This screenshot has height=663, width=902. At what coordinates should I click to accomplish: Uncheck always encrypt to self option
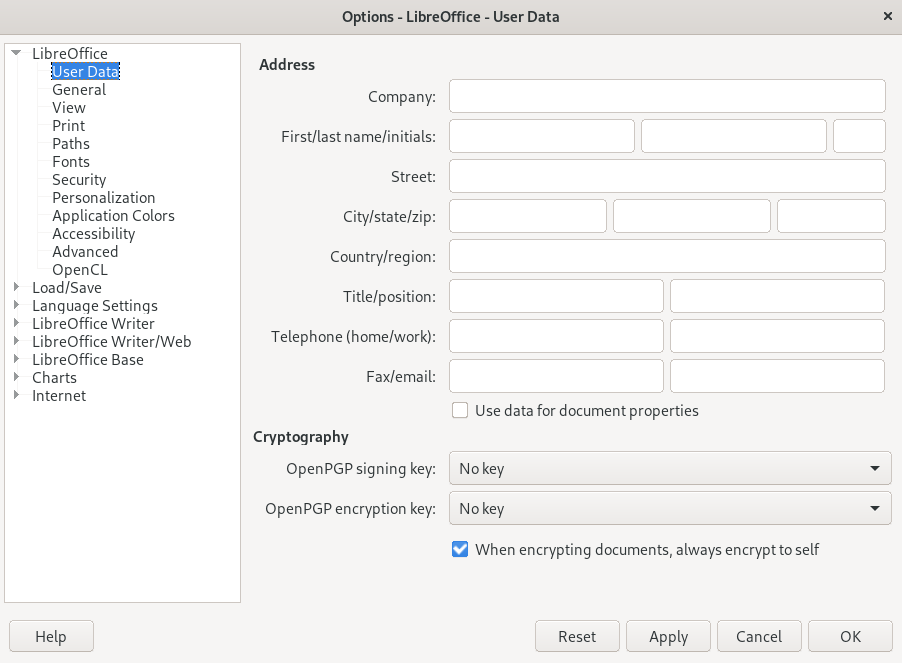pos(460,549)
